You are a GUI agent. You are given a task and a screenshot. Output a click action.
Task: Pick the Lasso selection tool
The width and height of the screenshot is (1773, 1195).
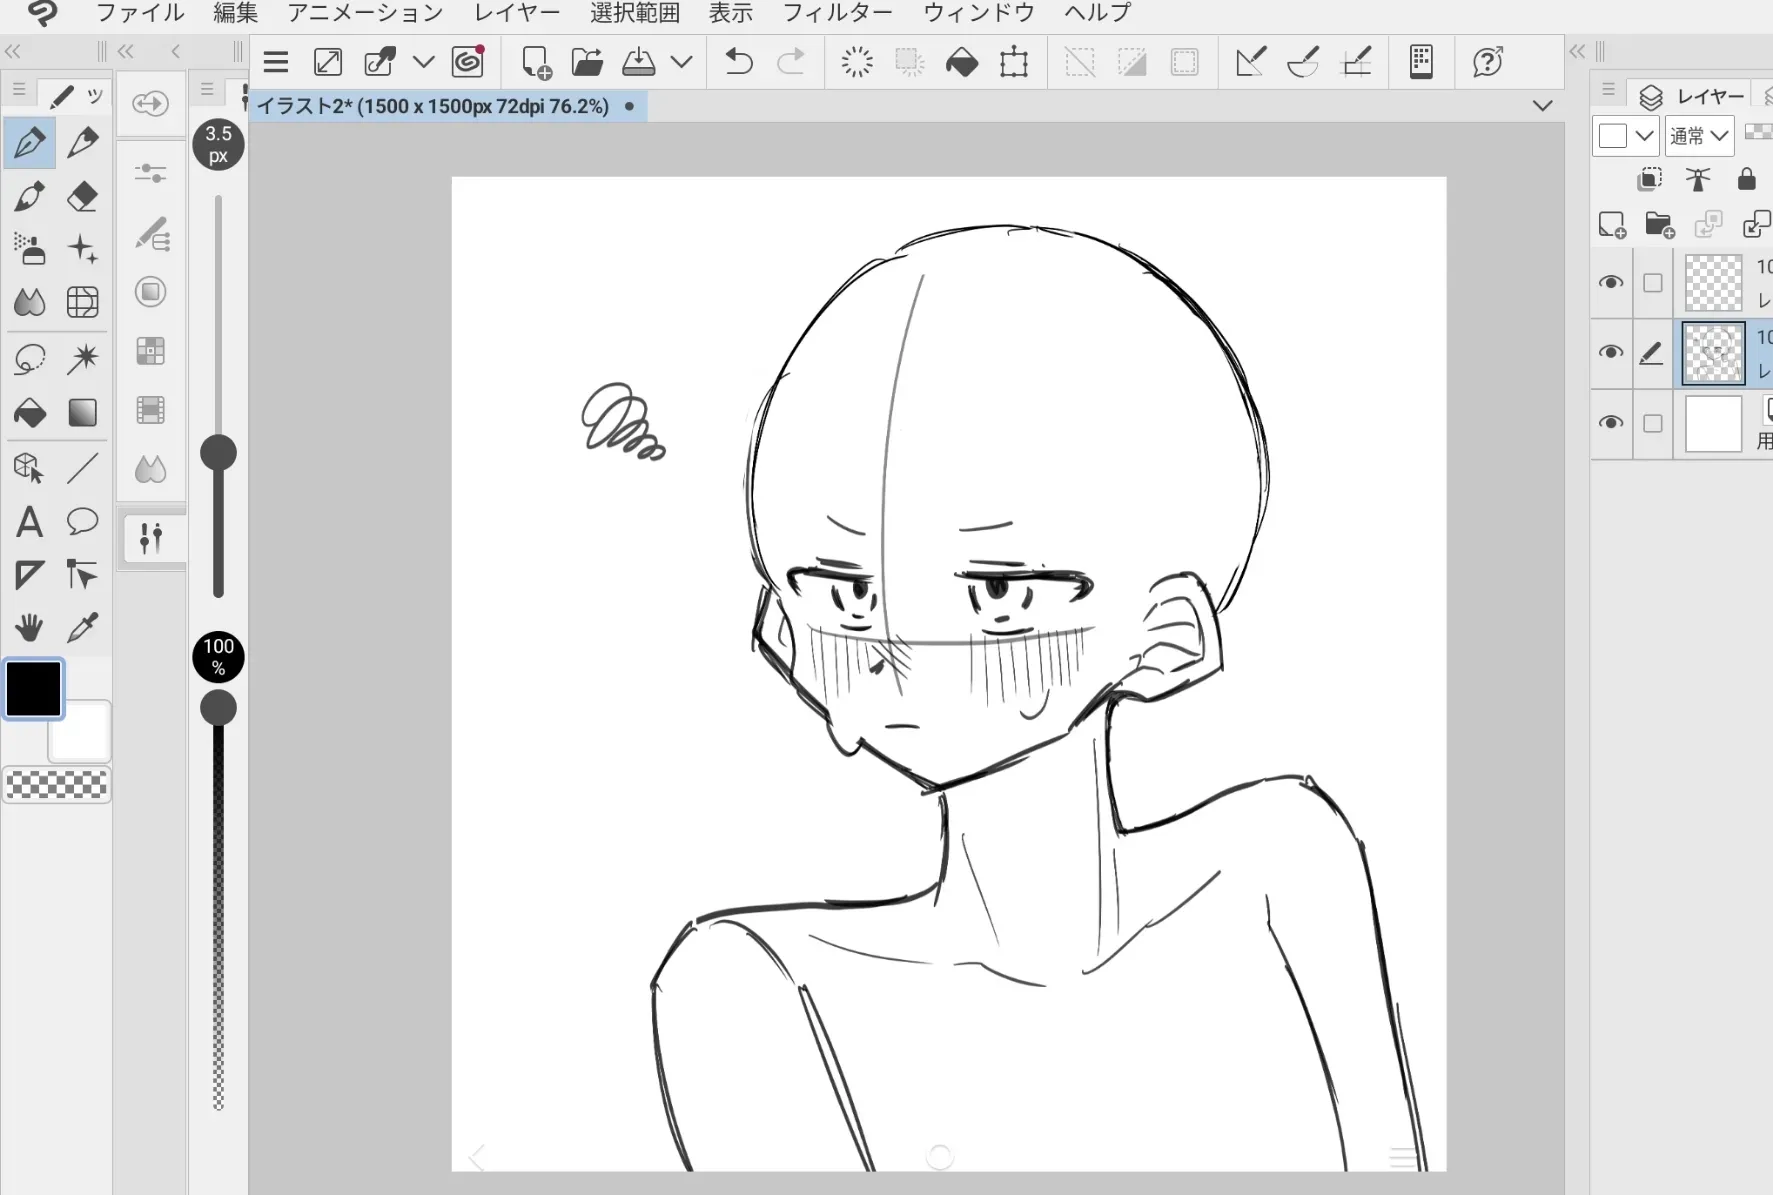pyautogui.click(x=30, y=358)
